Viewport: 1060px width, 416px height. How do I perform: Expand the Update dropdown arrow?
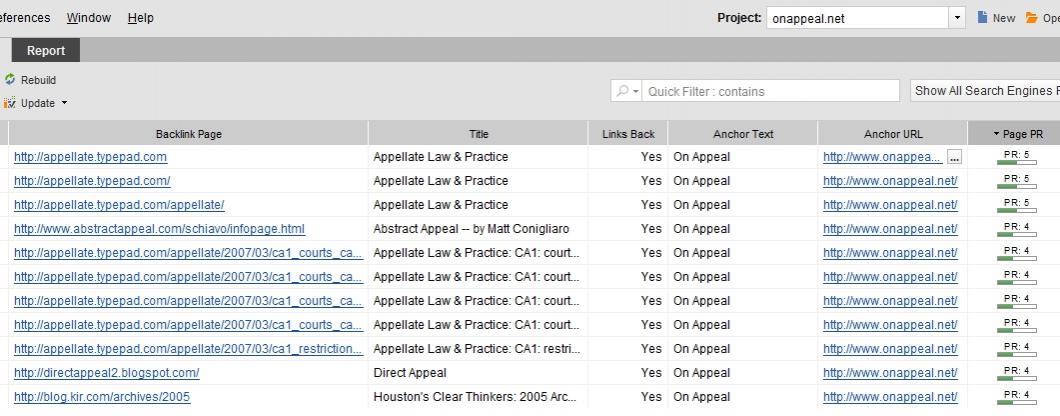point(64,103)
